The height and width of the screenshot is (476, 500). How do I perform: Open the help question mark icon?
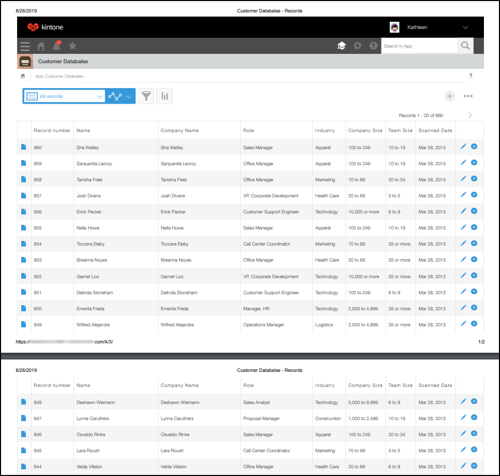coord(373,46)
